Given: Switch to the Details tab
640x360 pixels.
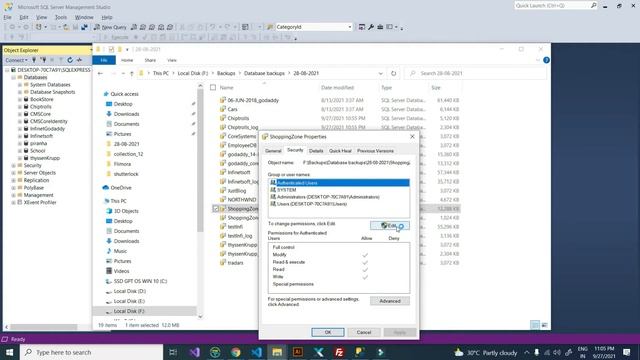Looking at the screenshot, I should 316,151.
